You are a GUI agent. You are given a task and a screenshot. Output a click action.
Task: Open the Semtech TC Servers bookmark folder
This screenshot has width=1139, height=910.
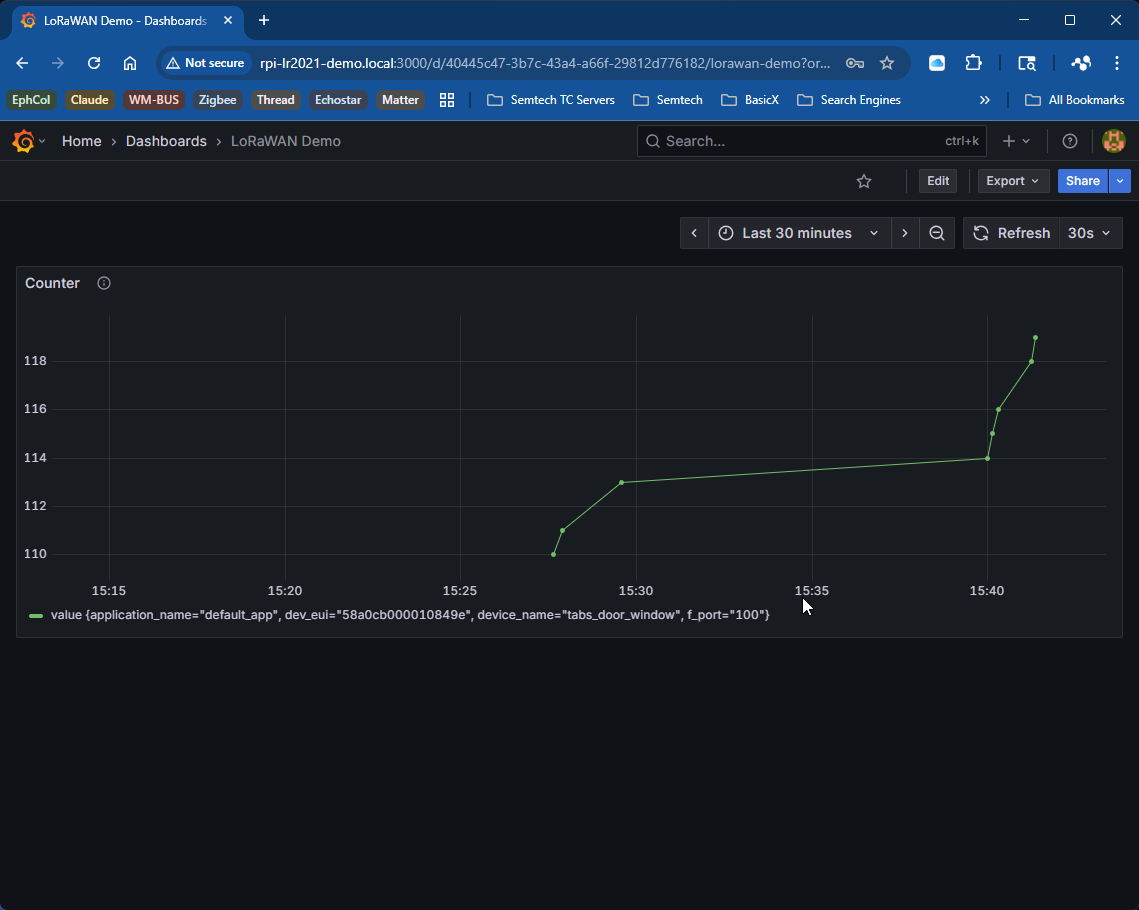coord(551,100)
